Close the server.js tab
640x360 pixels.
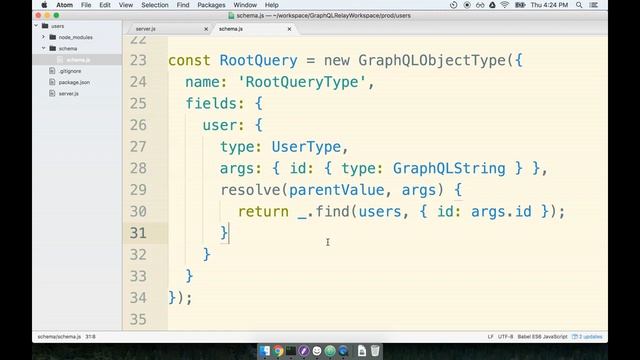(x=206, y=29)
